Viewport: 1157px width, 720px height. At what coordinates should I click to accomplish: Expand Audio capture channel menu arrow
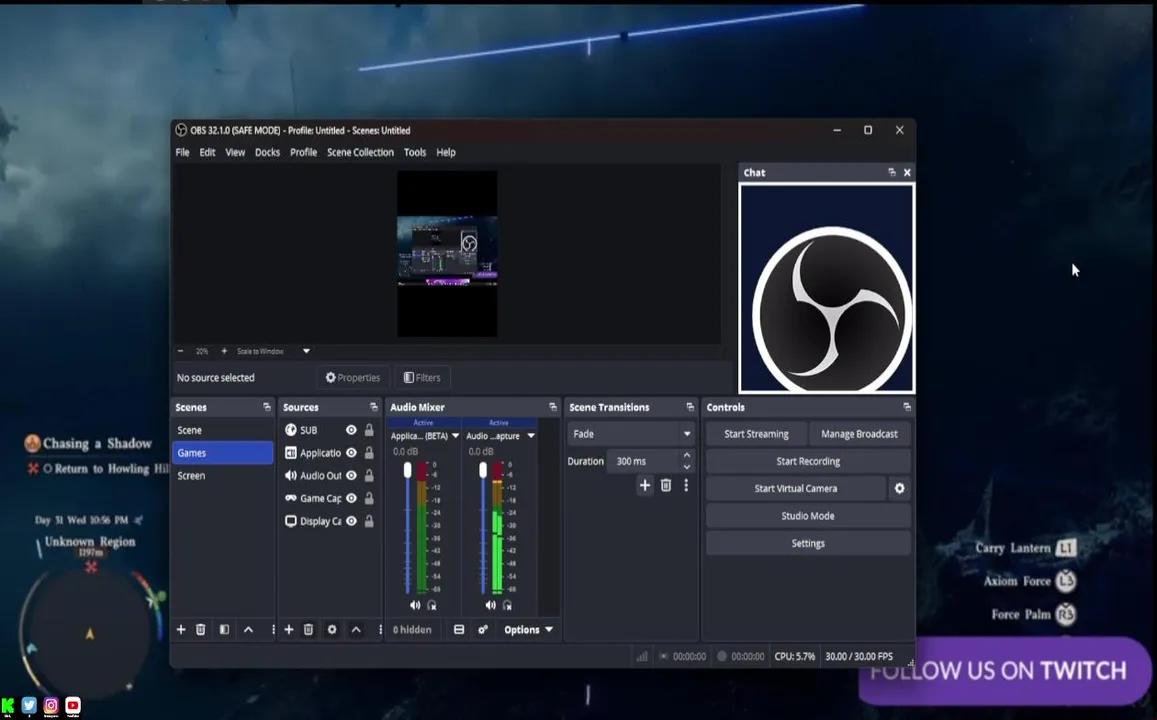pyautogui.click(x=531, y=436)
